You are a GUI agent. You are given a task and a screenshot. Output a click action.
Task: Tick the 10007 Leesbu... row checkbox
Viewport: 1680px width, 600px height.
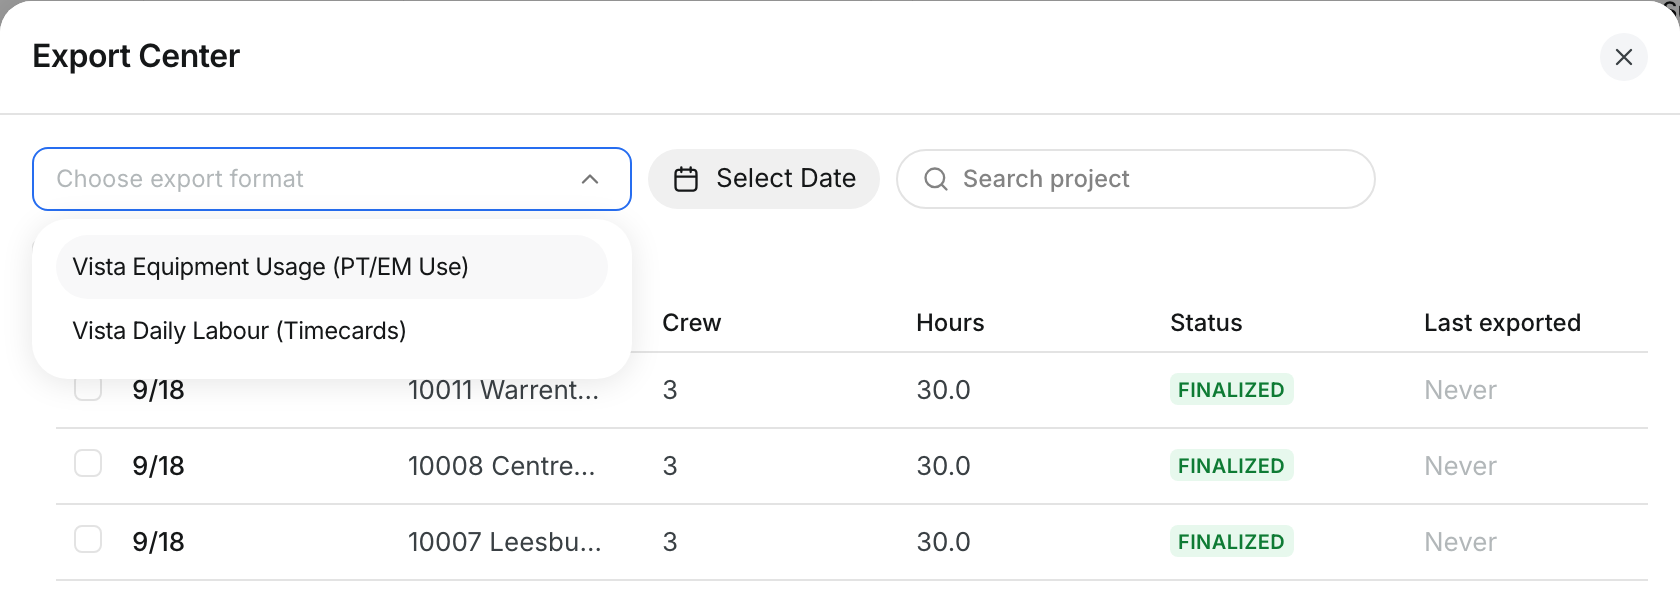coord(88,539)
